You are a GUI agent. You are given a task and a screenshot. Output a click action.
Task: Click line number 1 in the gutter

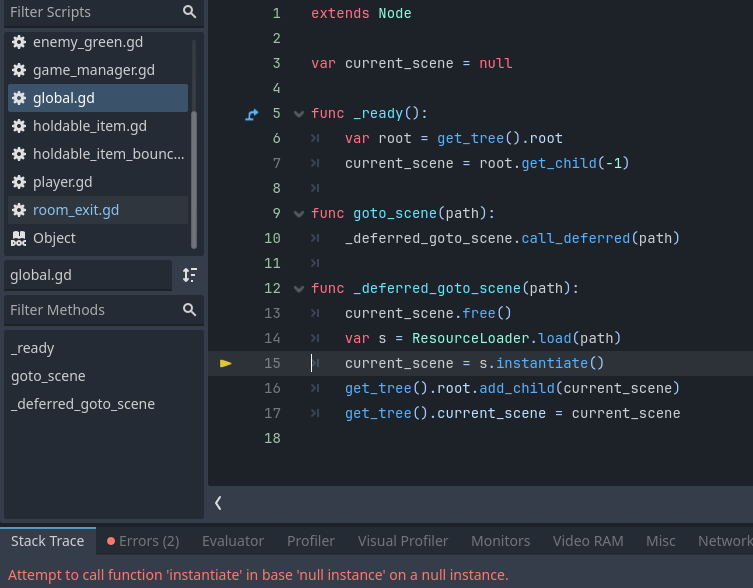click(x=277, y=13)
